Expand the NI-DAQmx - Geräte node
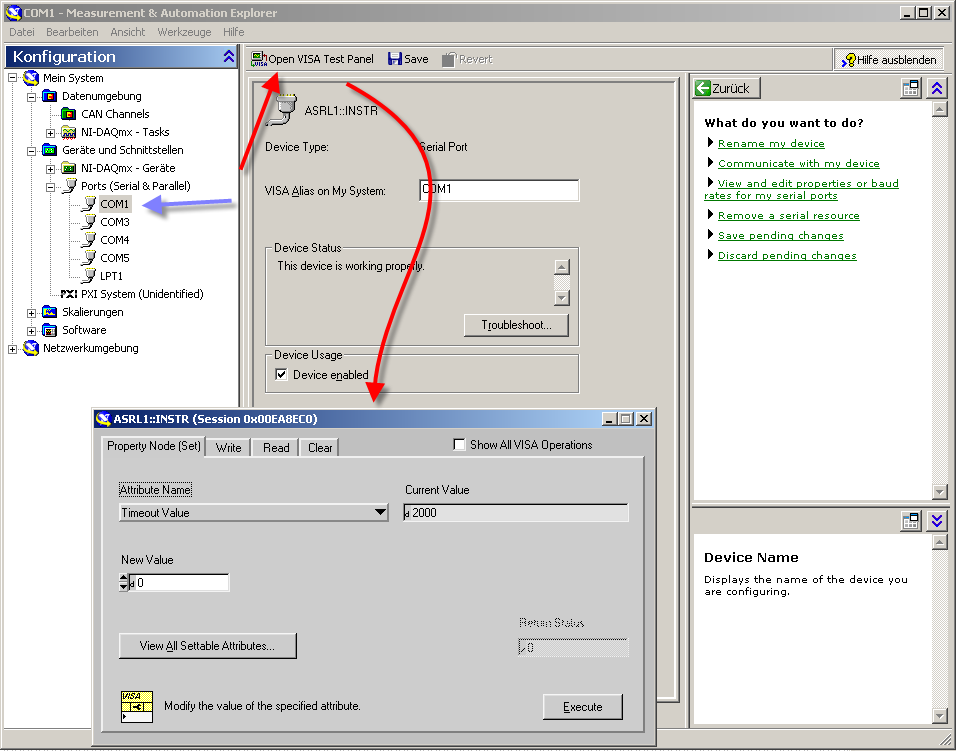This screenshot has height=751, width=956. 51,168
